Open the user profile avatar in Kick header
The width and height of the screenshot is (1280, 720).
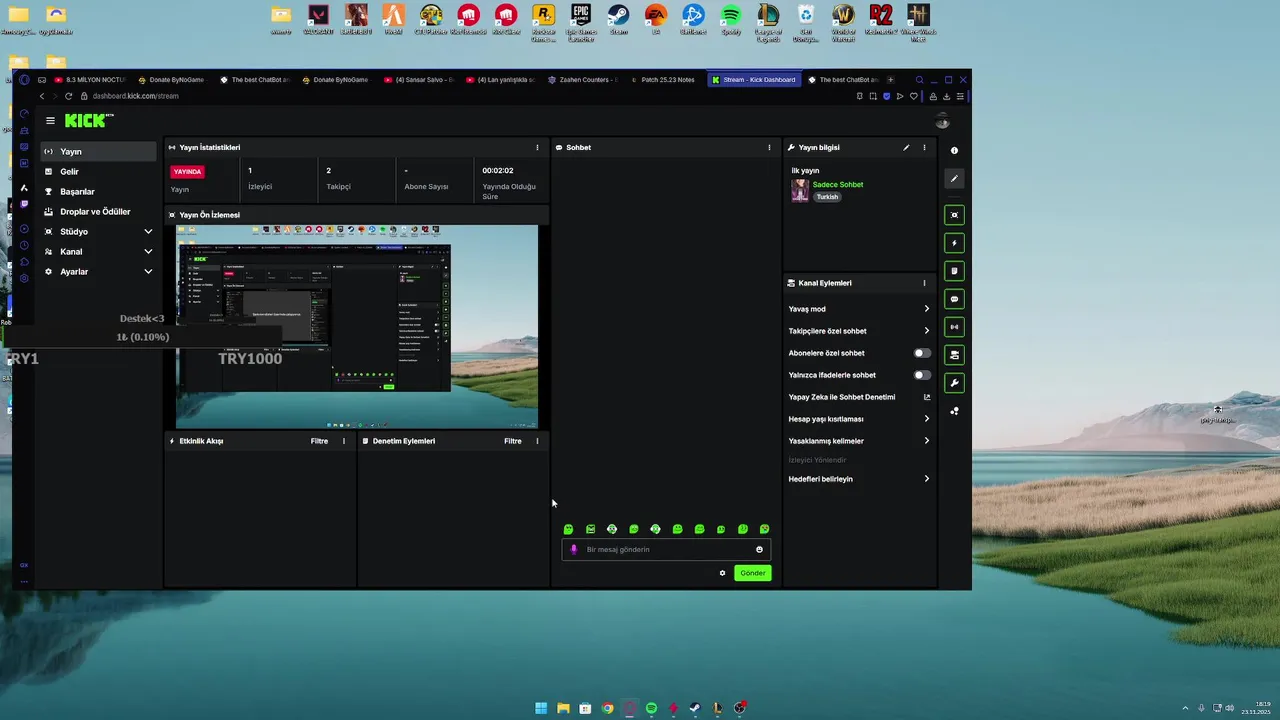click(942, 121)
